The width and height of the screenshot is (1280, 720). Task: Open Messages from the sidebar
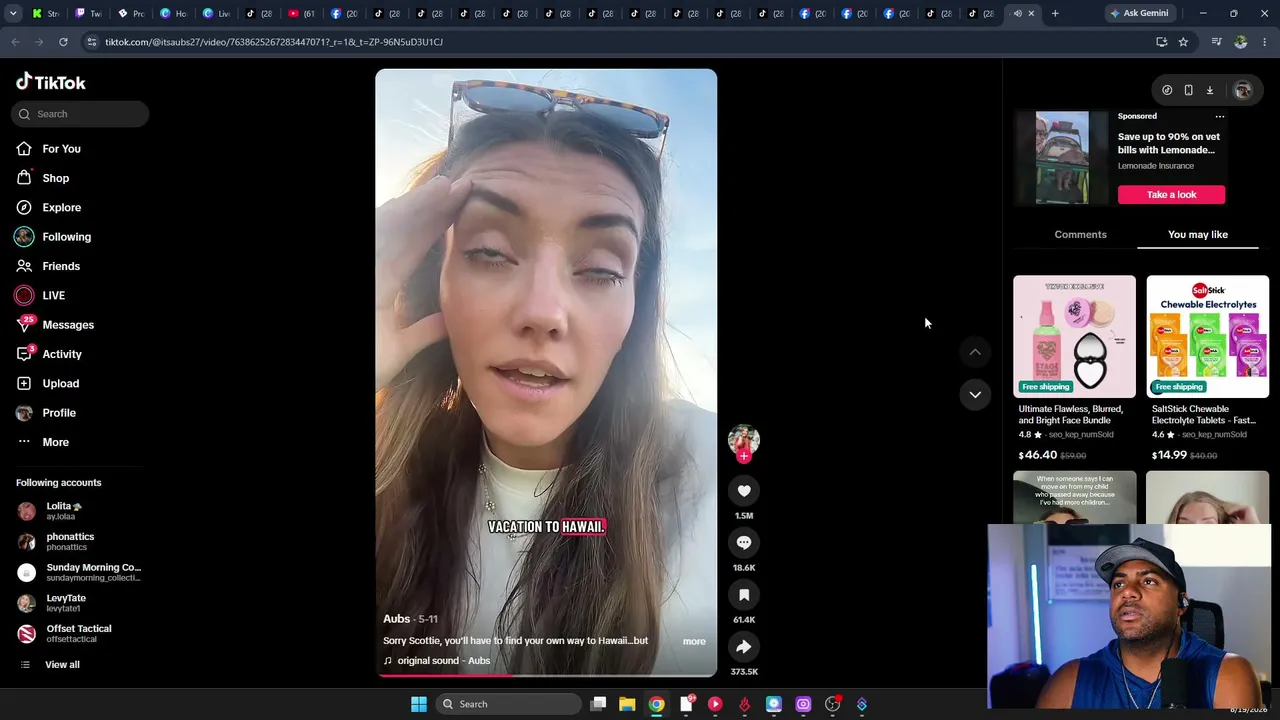tap(56, 325)
